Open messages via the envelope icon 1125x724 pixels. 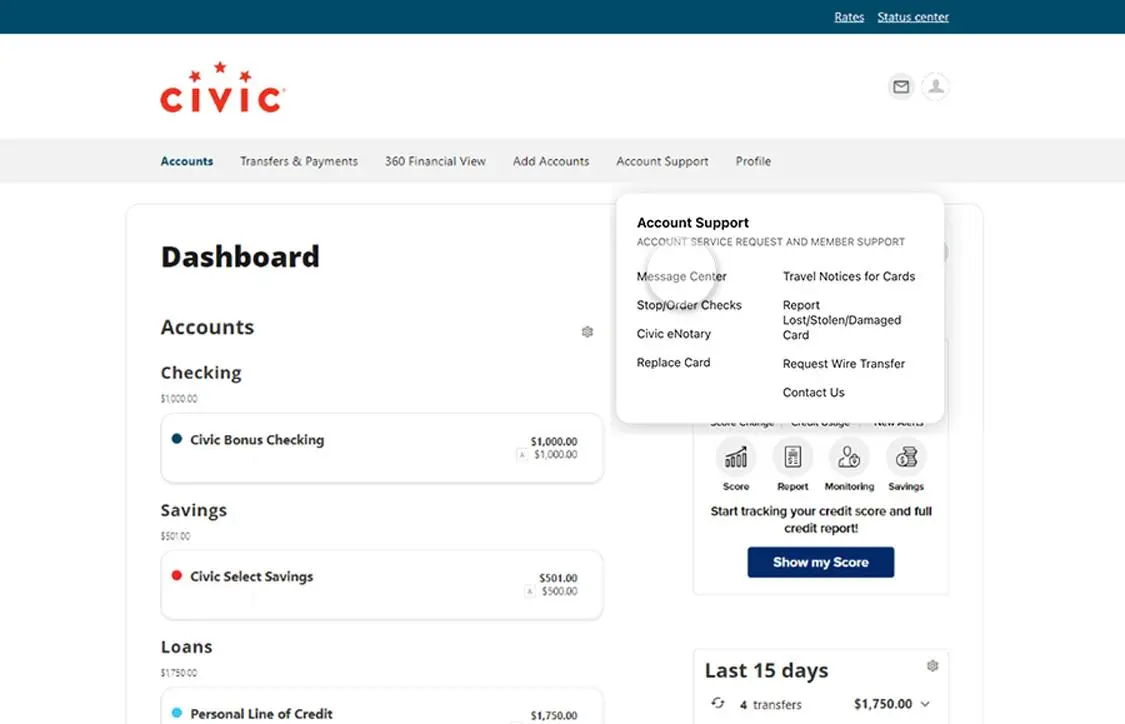pos(900,87)
